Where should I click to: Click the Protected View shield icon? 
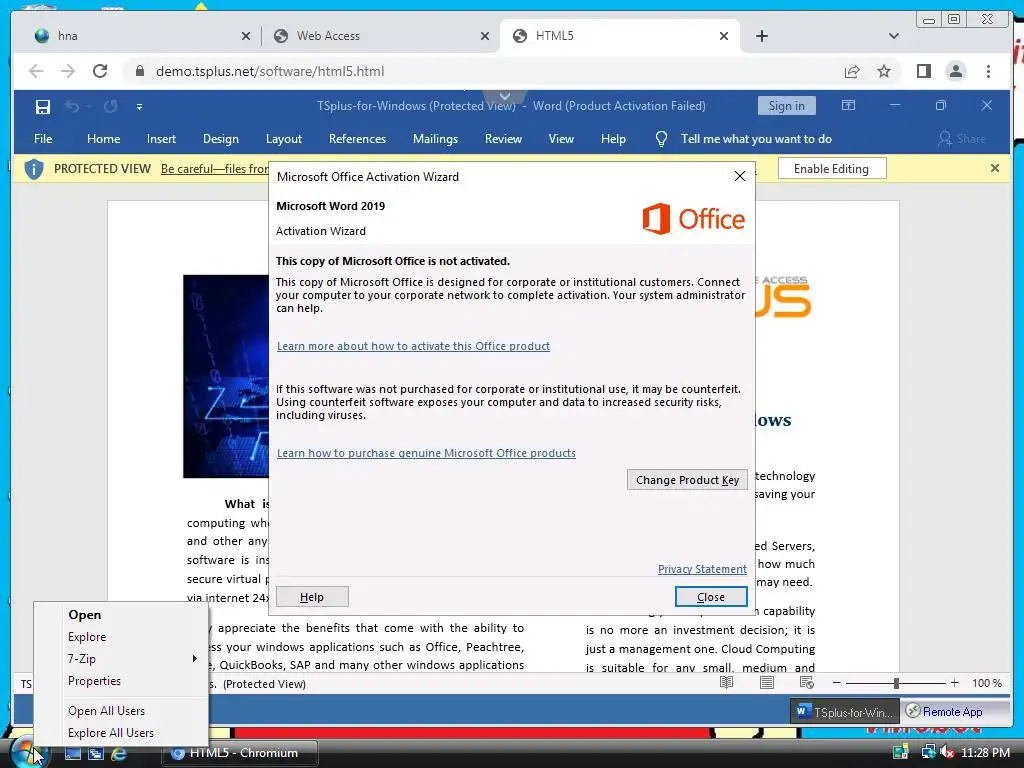click(33, 169)
